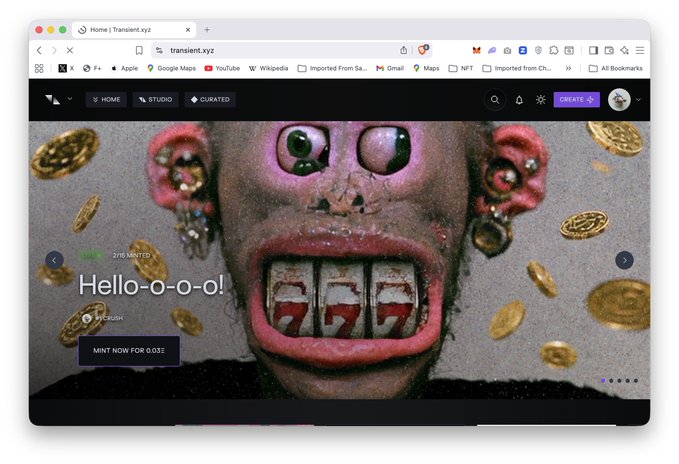
Task: Close the Transient.xyz tab
Action: coord(188,30)
